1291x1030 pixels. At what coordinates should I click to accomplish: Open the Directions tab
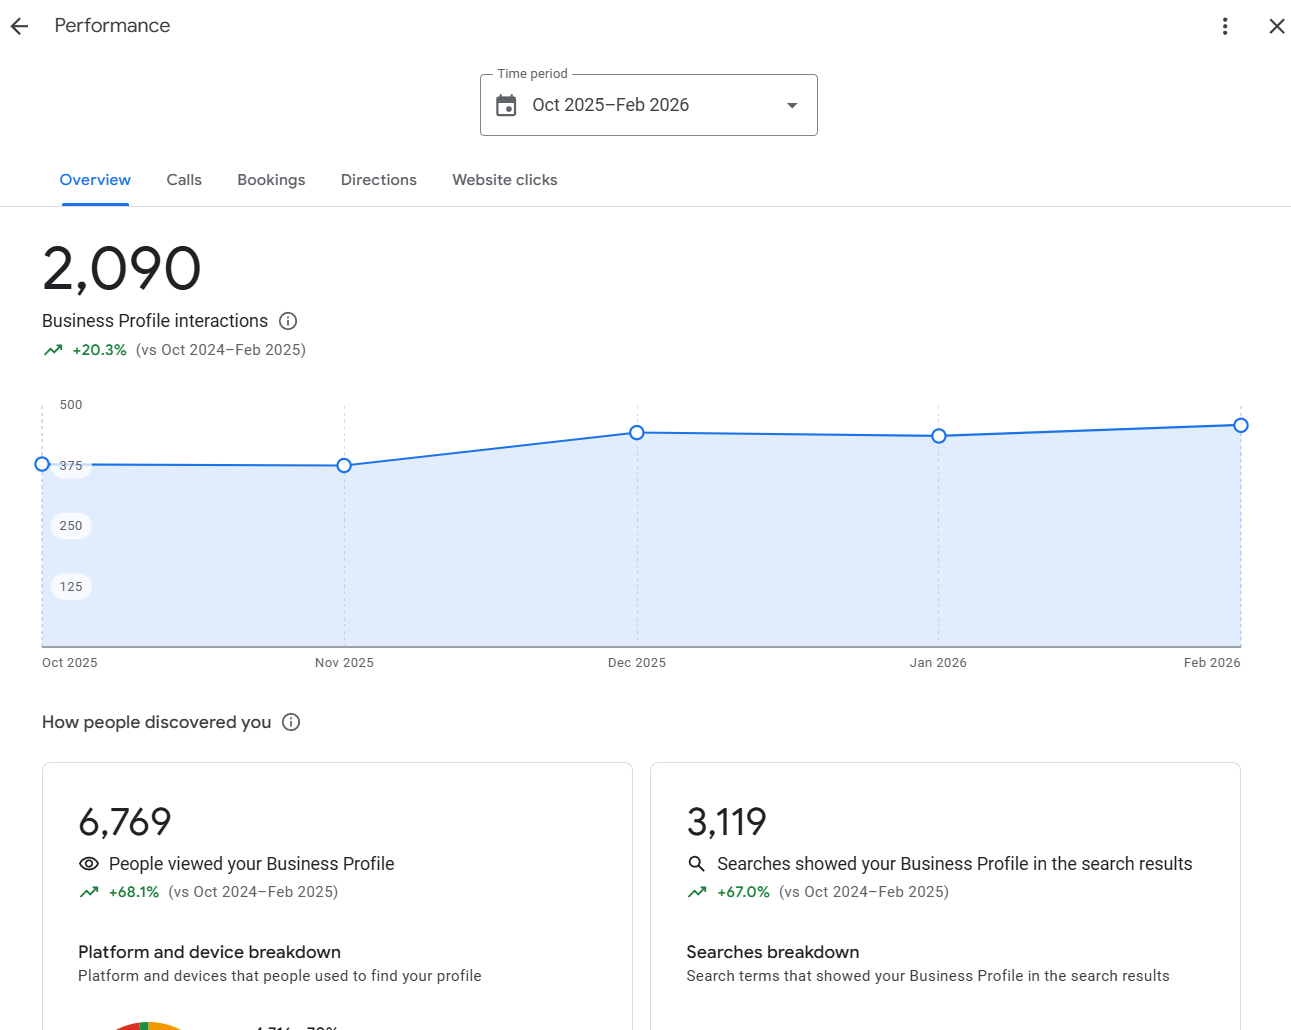(379, 180)
